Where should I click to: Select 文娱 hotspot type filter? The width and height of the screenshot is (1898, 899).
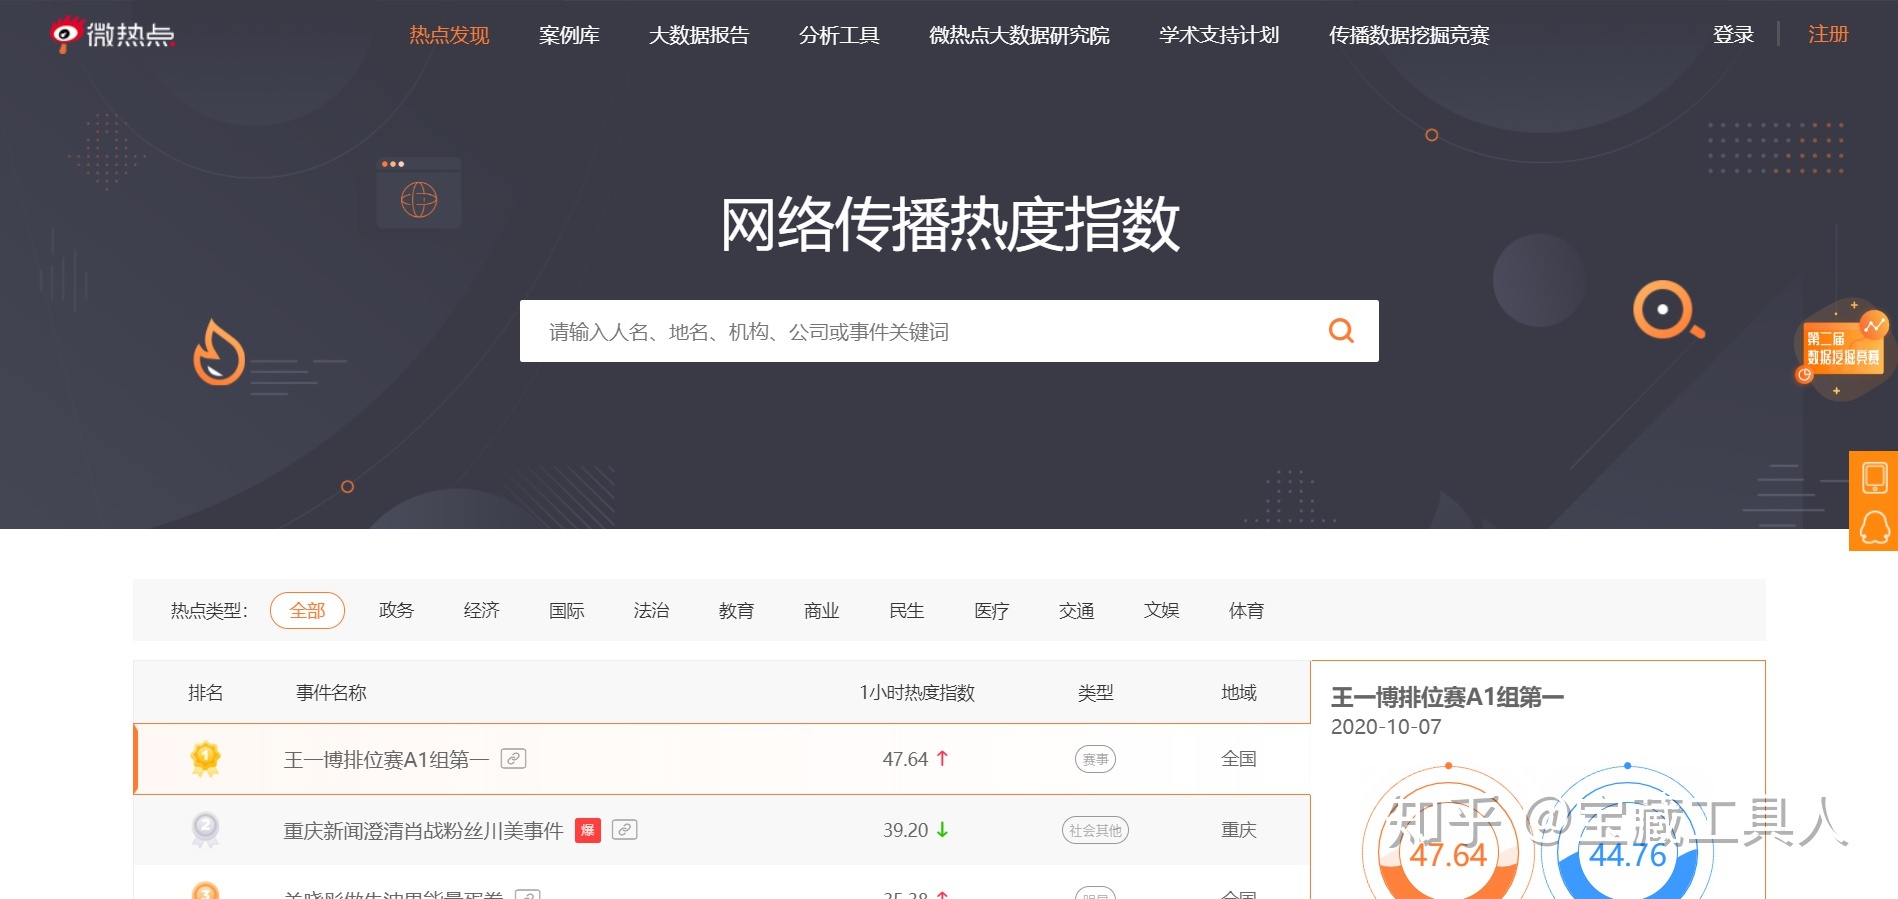[1161, 610]
